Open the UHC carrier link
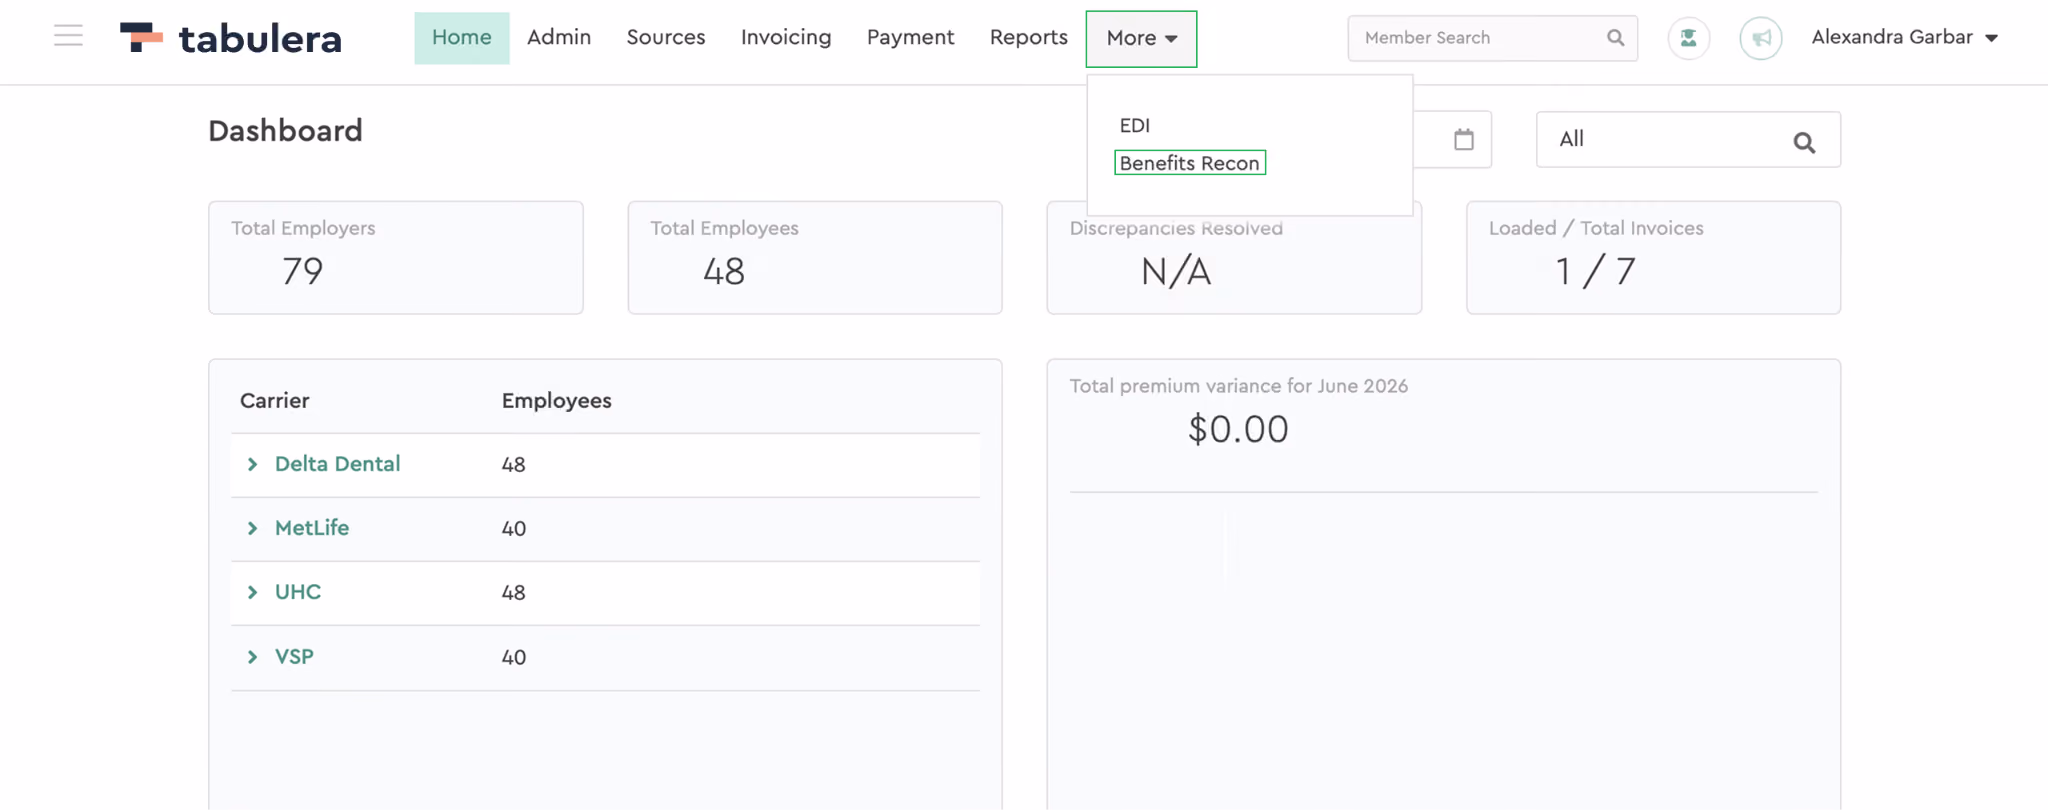Image resolution: width=2048 pixels, height=810 pixels. (x=298, y=592)
